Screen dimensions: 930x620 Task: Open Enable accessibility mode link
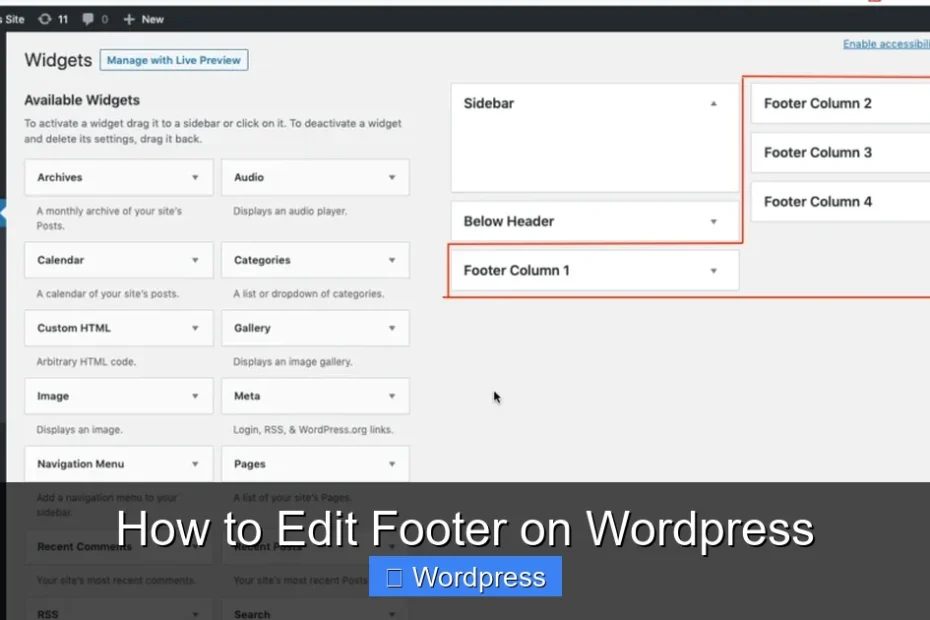(x=886, y=44)
